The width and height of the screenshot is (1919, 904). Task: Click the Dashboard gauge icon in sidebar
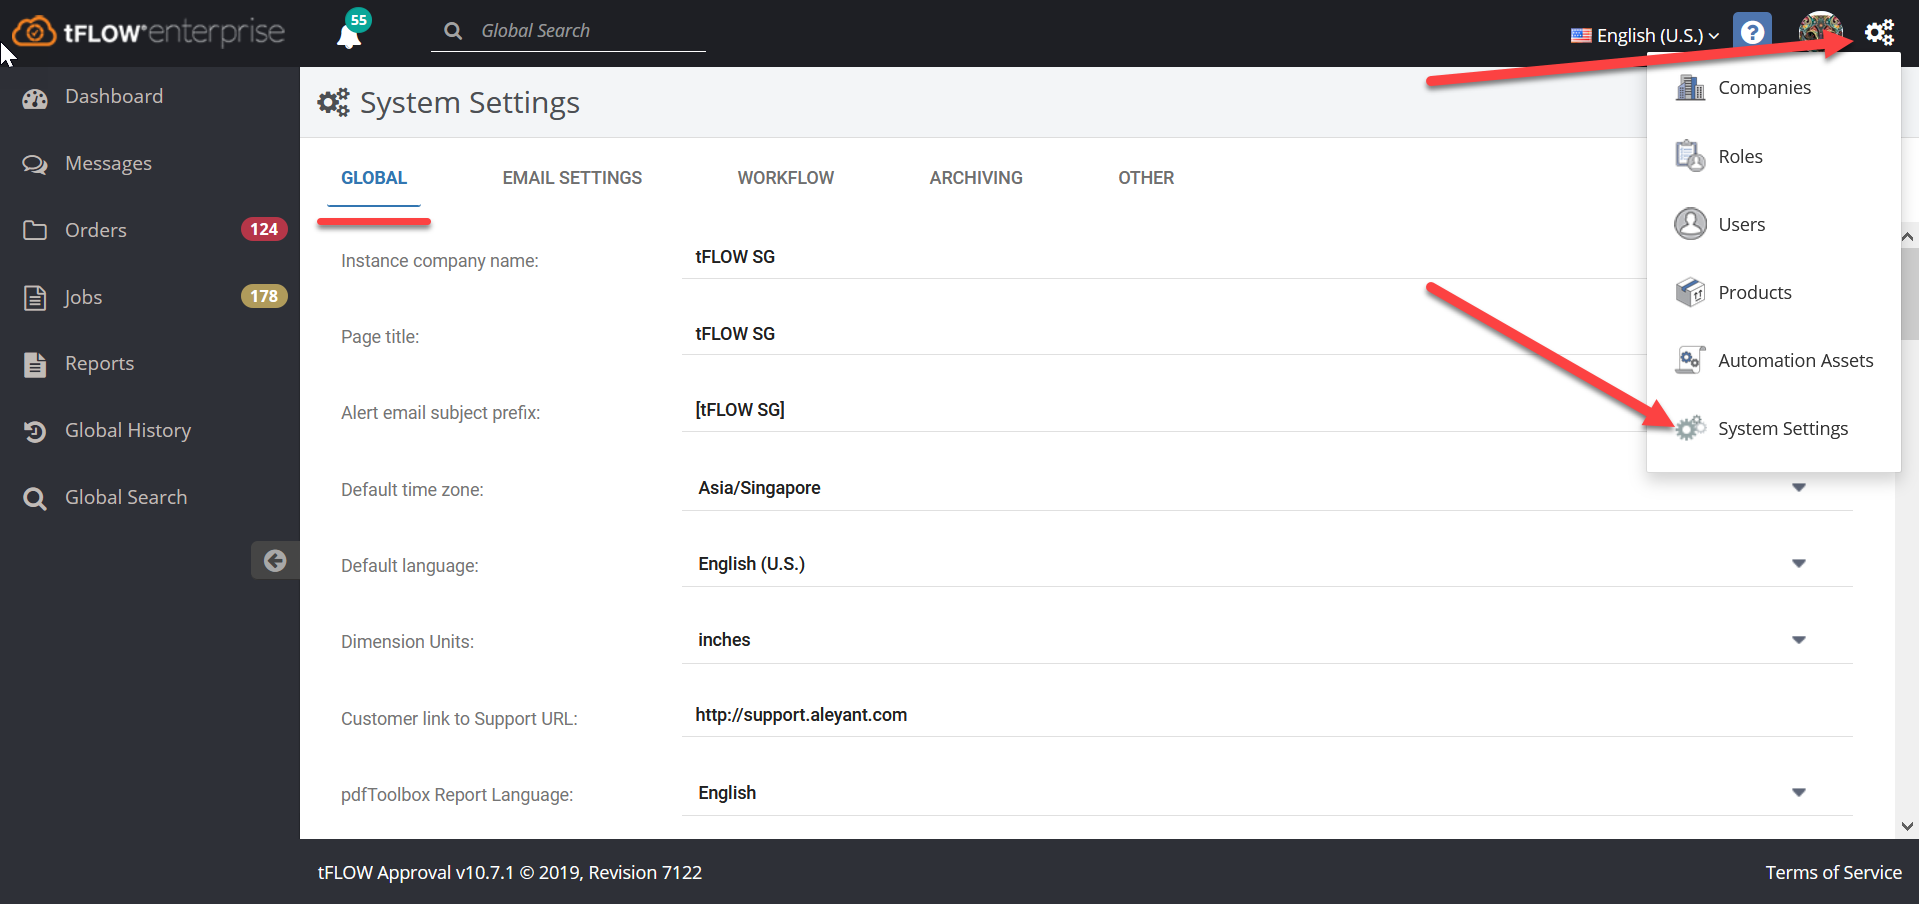(35, 98)
